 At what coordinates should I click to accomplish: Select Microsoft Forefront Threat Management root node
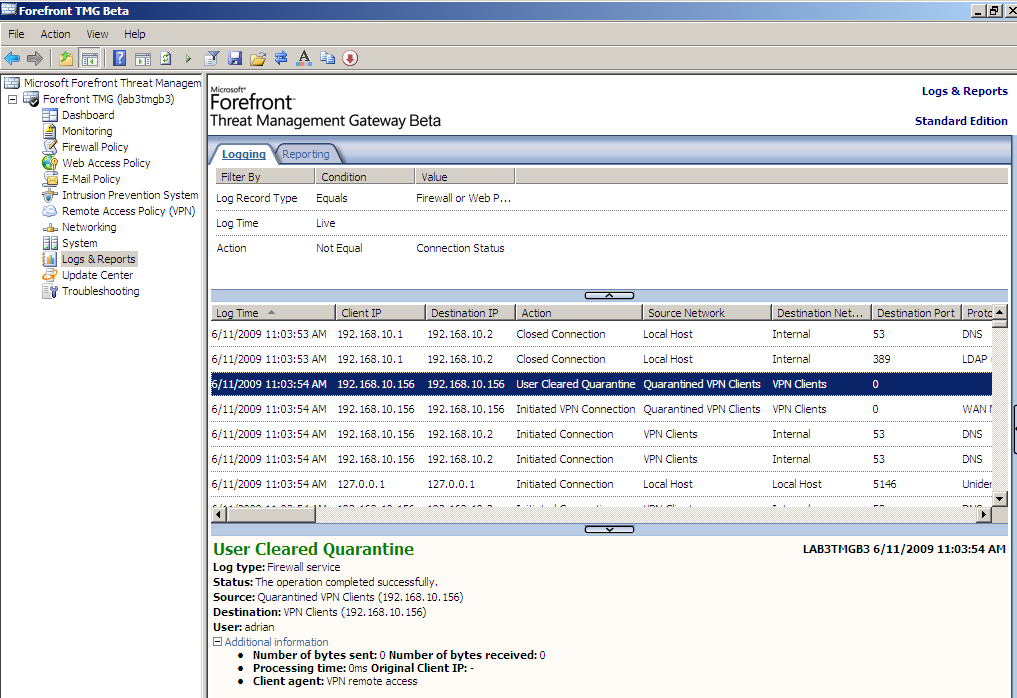pos(112,83)
